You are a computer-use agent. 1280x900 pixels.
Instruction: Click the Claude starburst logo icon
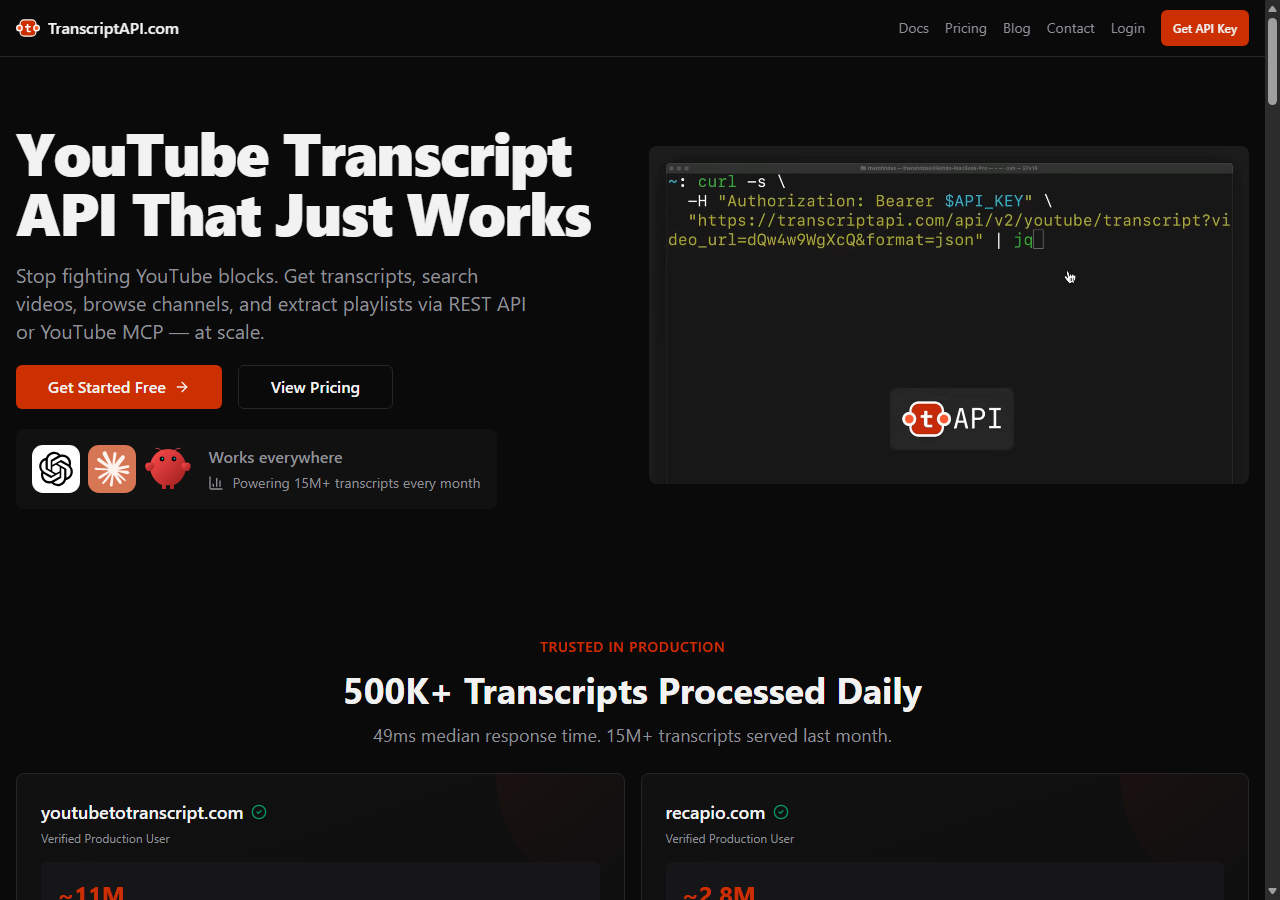point(112,469)
